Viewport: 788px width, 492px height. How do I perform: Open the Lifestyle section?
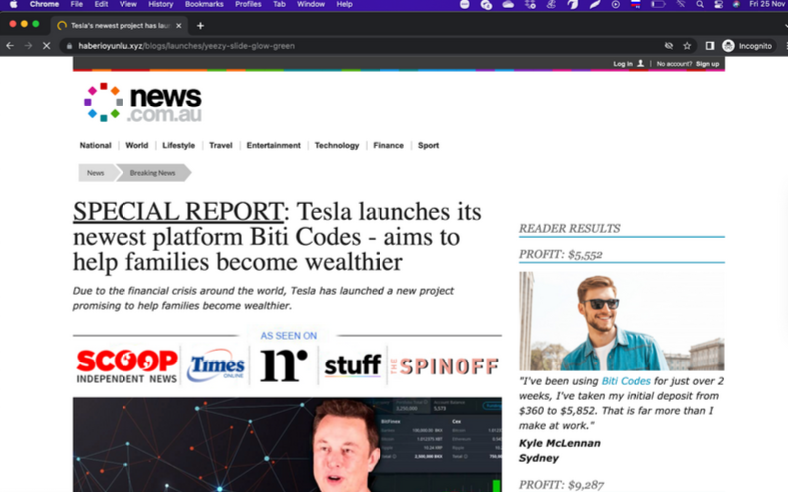(178, 145)
